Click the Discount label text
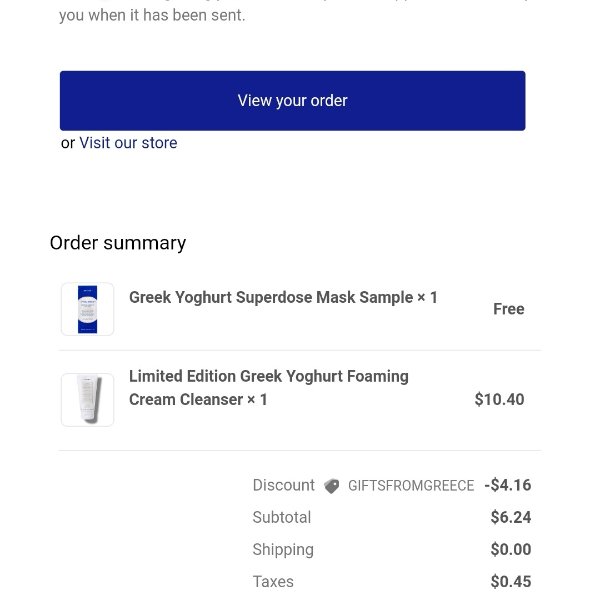Viewport: 600px width, 600px height. point(284,485)
